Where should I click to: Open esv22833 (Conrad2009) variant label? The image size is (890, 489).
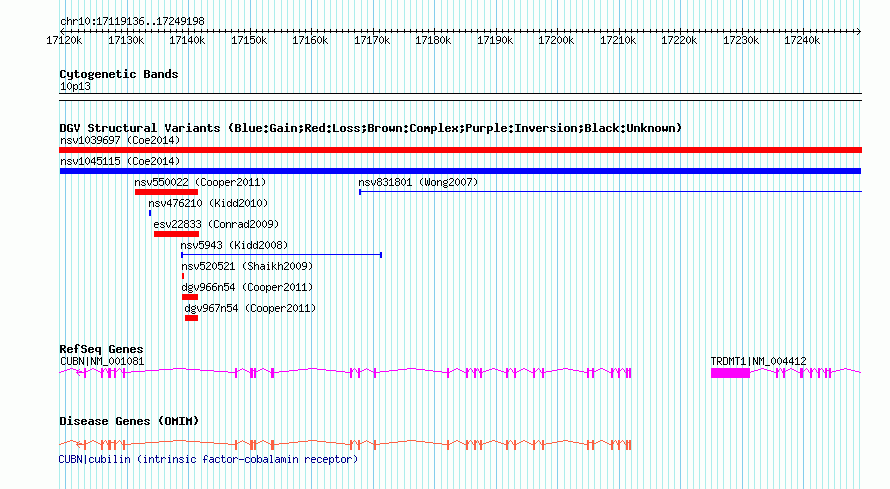coord(216,224)
